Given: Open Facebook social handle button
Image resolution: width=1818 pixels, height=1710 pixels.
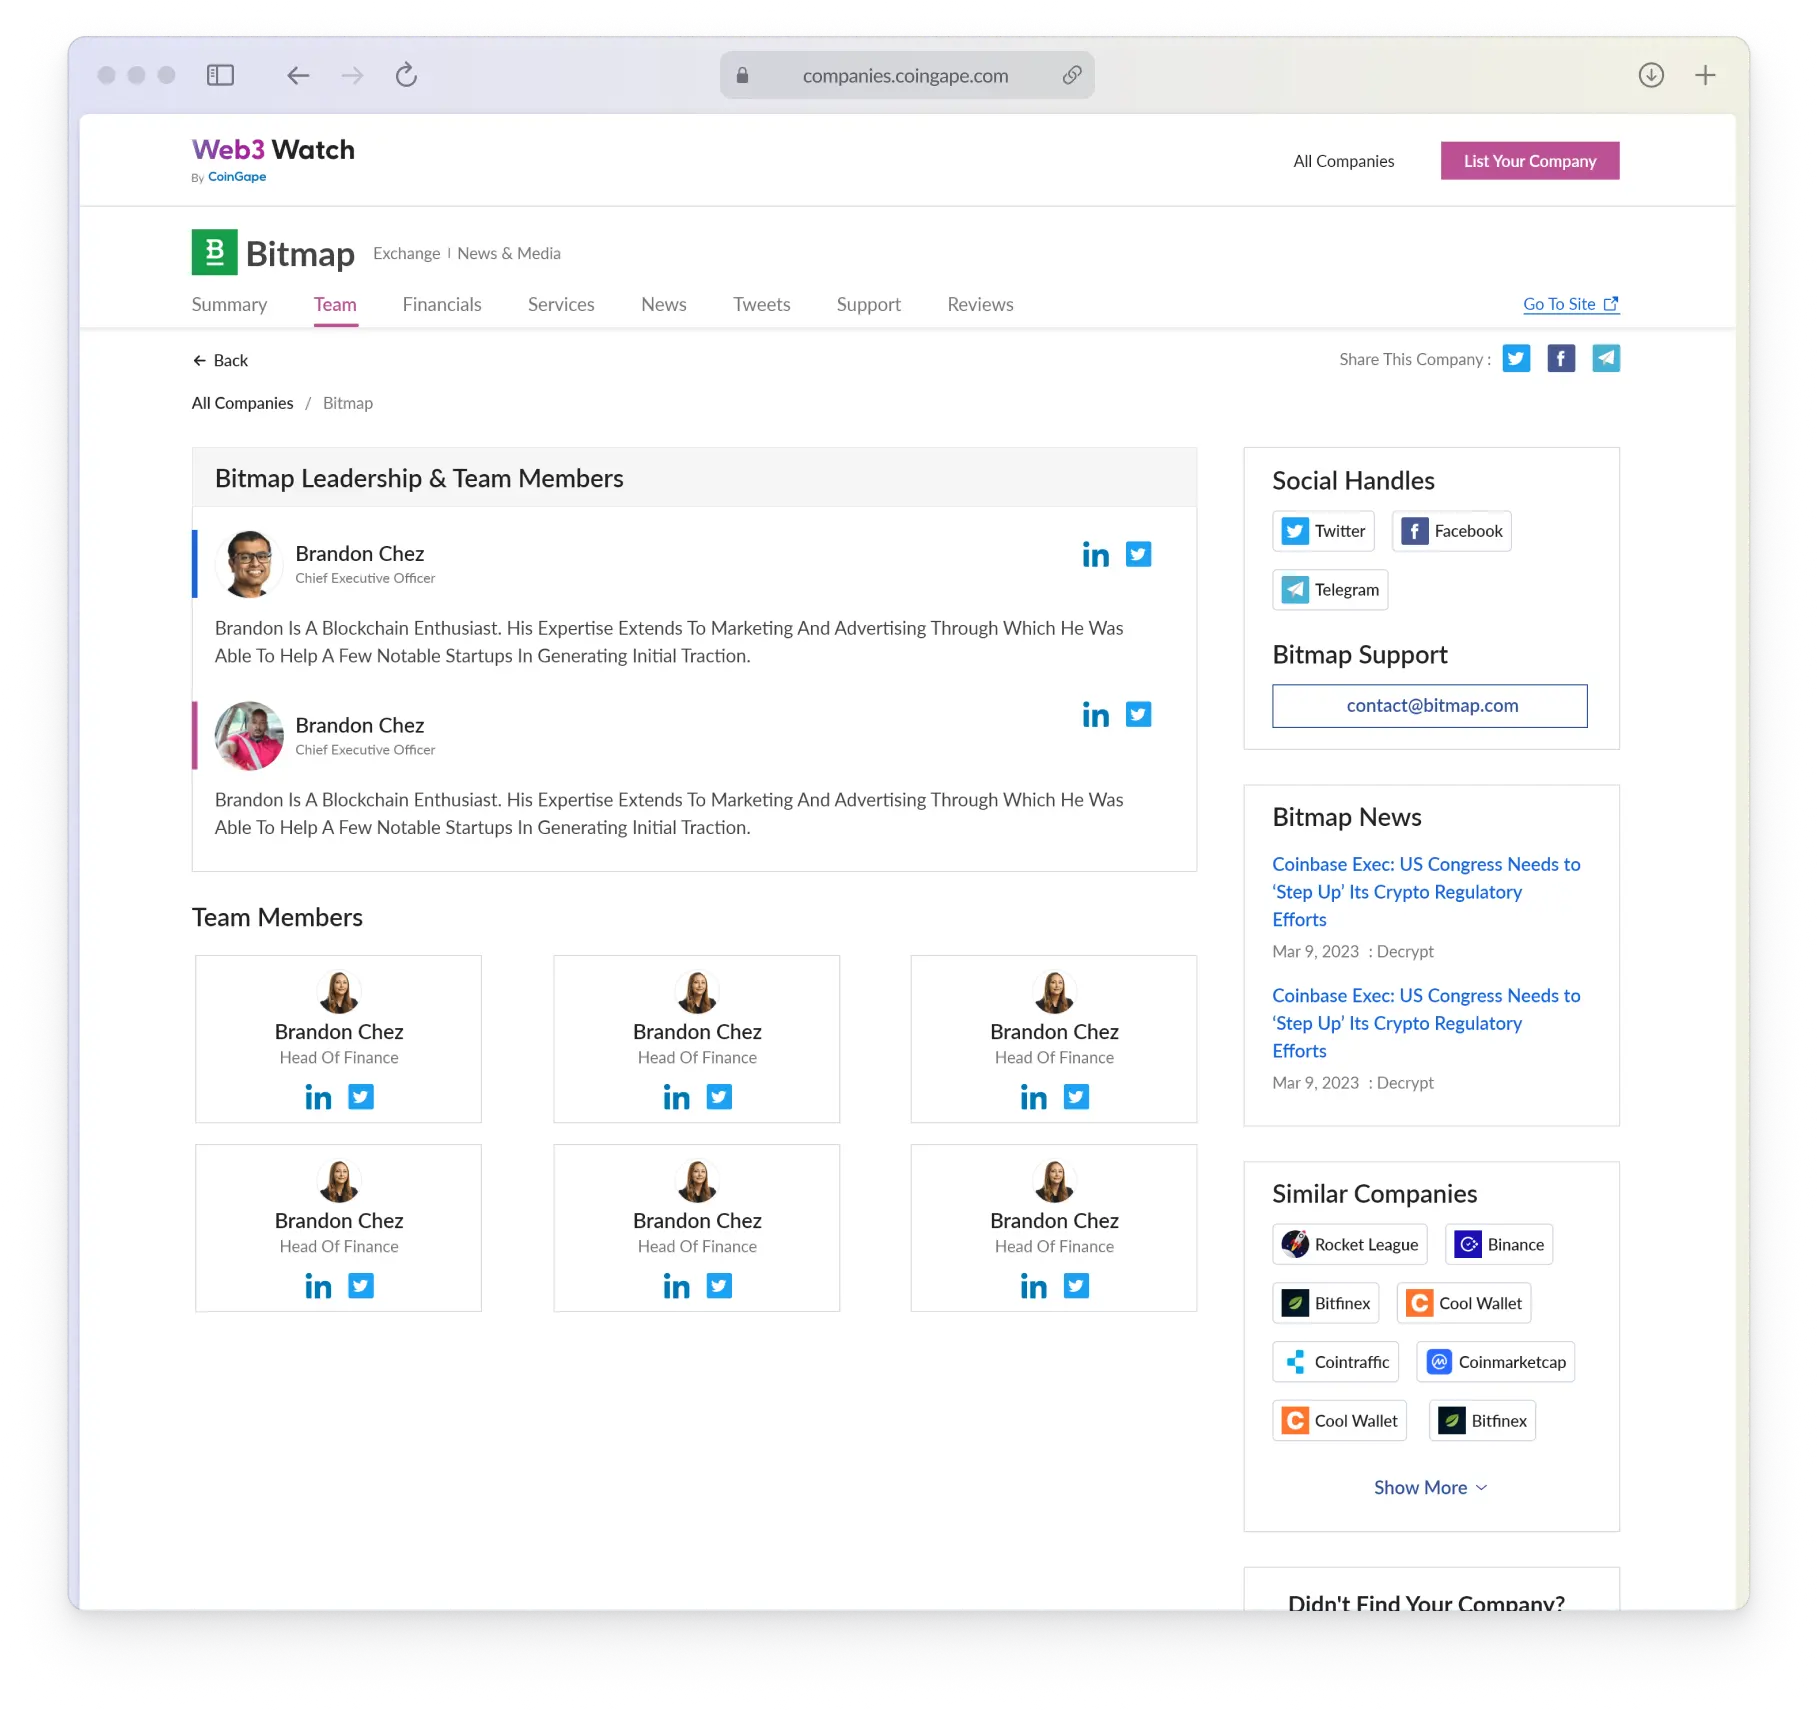Looking at the screenshot, I should click(1452, 531).
